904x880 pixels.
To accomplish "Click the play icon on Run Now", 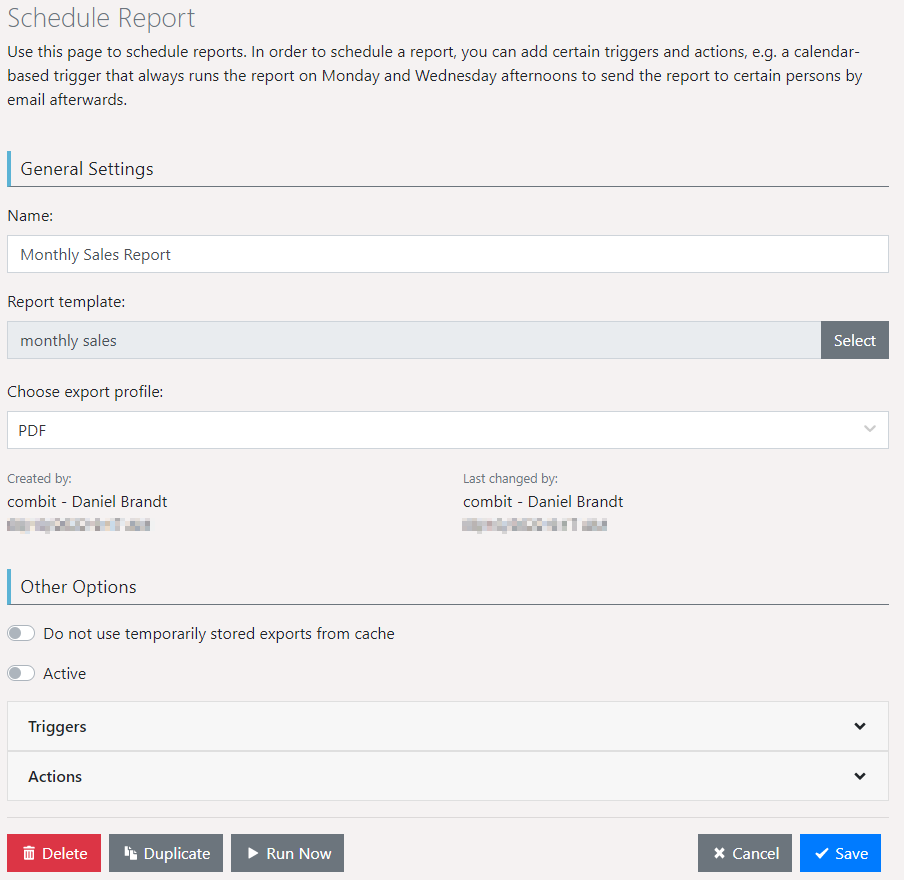I will [x=253, y=853].
